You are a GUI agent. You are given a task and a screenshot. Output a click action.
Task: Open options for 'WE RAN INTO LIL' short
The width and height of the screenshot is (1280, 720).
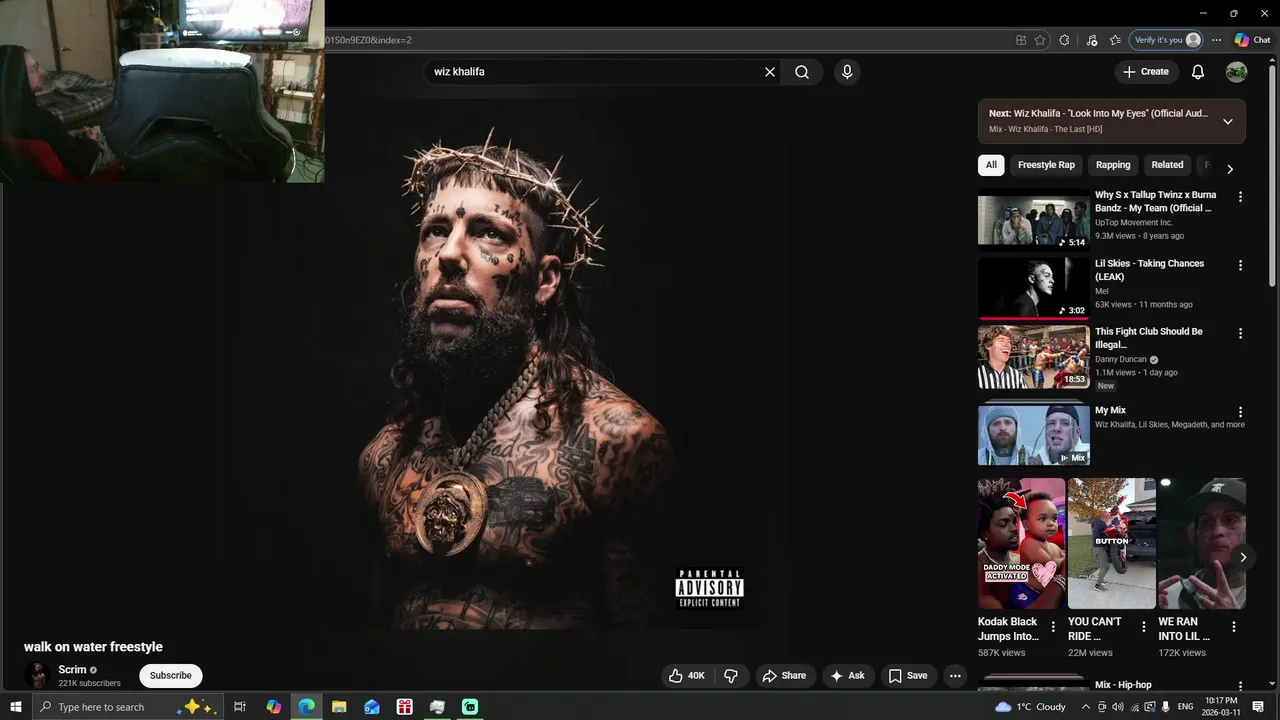(x=1234, y=627)
